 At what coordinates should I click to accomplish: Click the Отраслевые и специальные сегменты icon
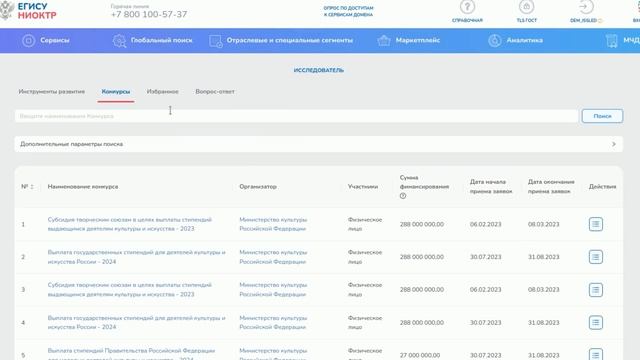(x=216, y=41)
